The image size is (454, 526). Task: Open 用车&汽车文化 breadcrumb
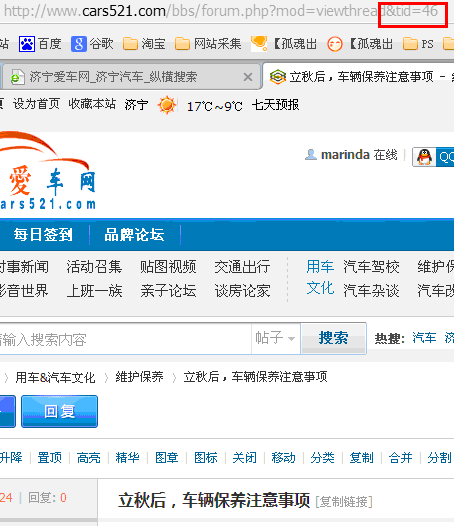pos(55,378)
